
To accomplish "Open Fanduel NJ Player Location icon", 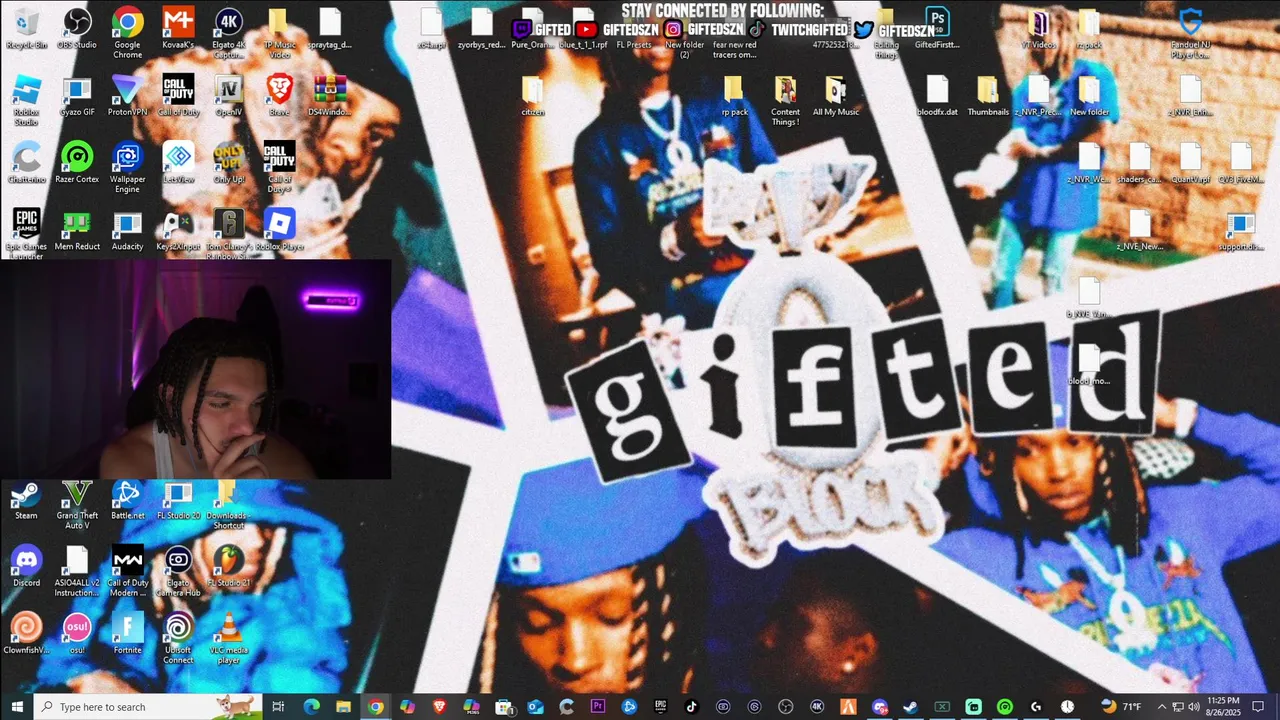I will coord(1190,33).
